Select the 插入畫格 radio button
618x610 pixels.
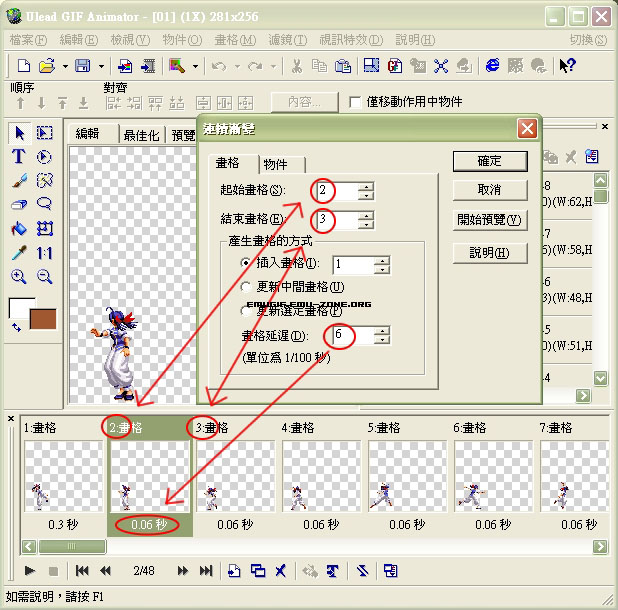tap(246, 262)
